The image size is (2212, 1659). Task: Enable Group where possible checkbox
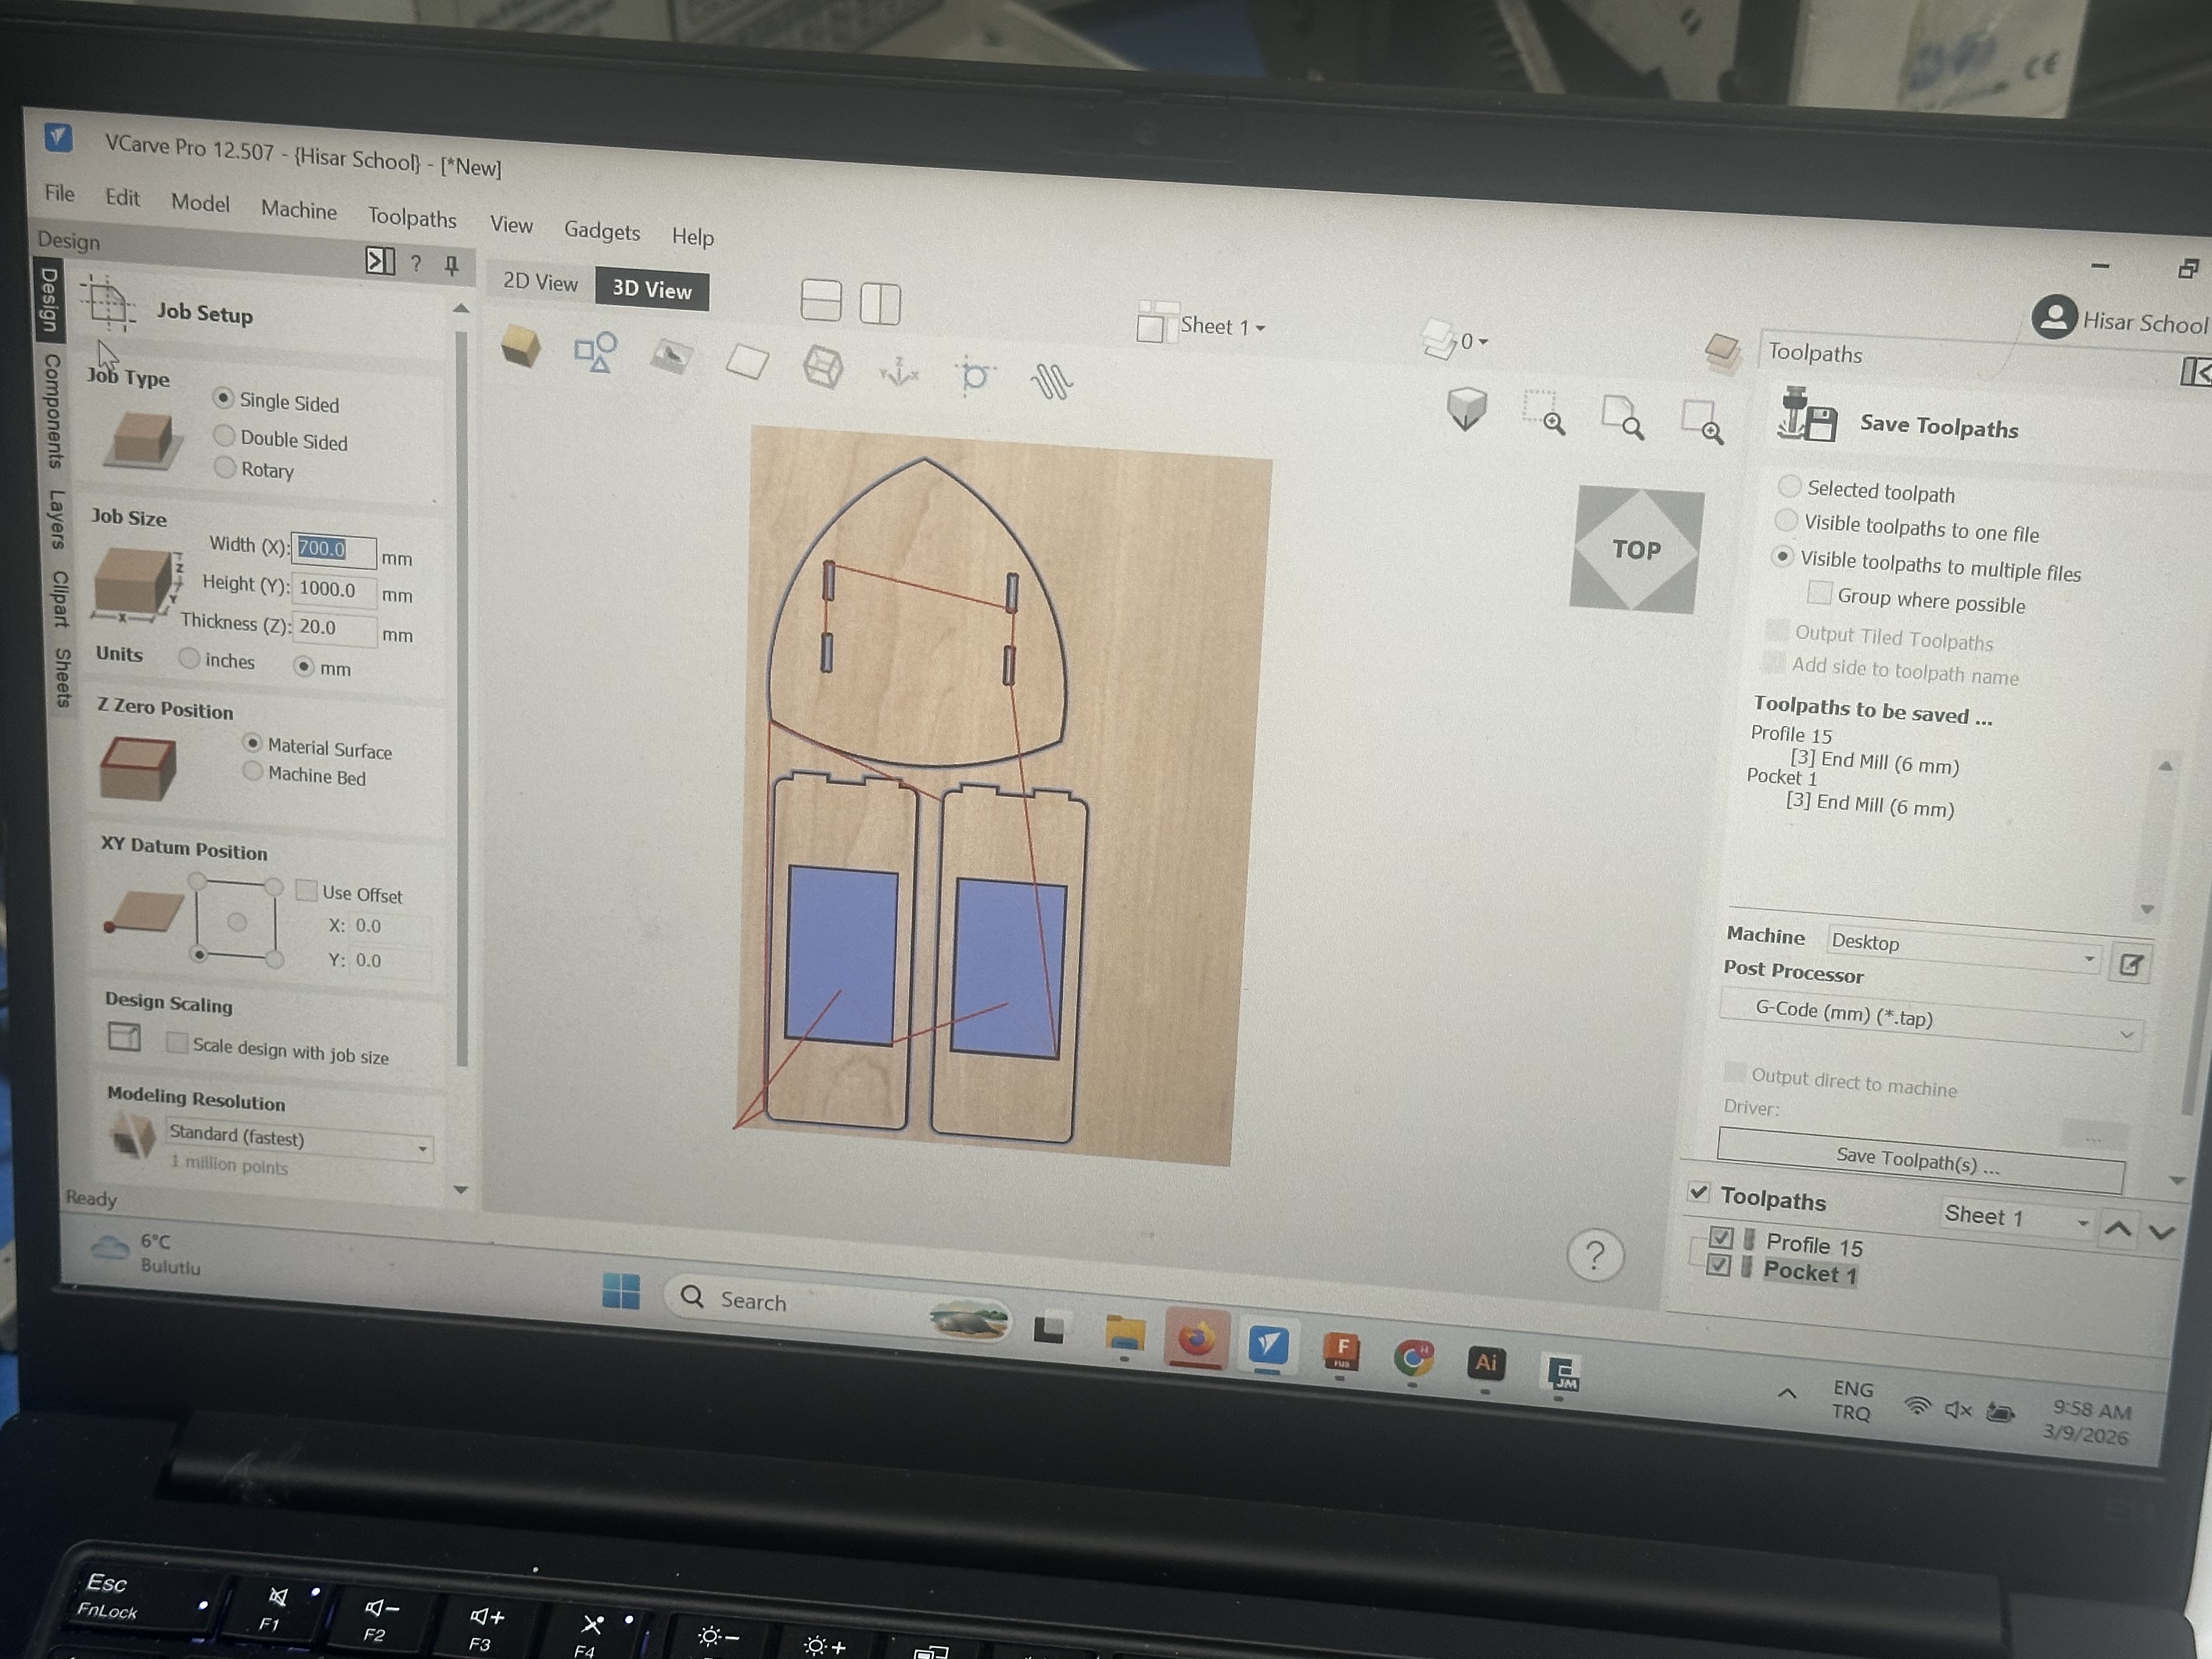[x=1820, y=594]
